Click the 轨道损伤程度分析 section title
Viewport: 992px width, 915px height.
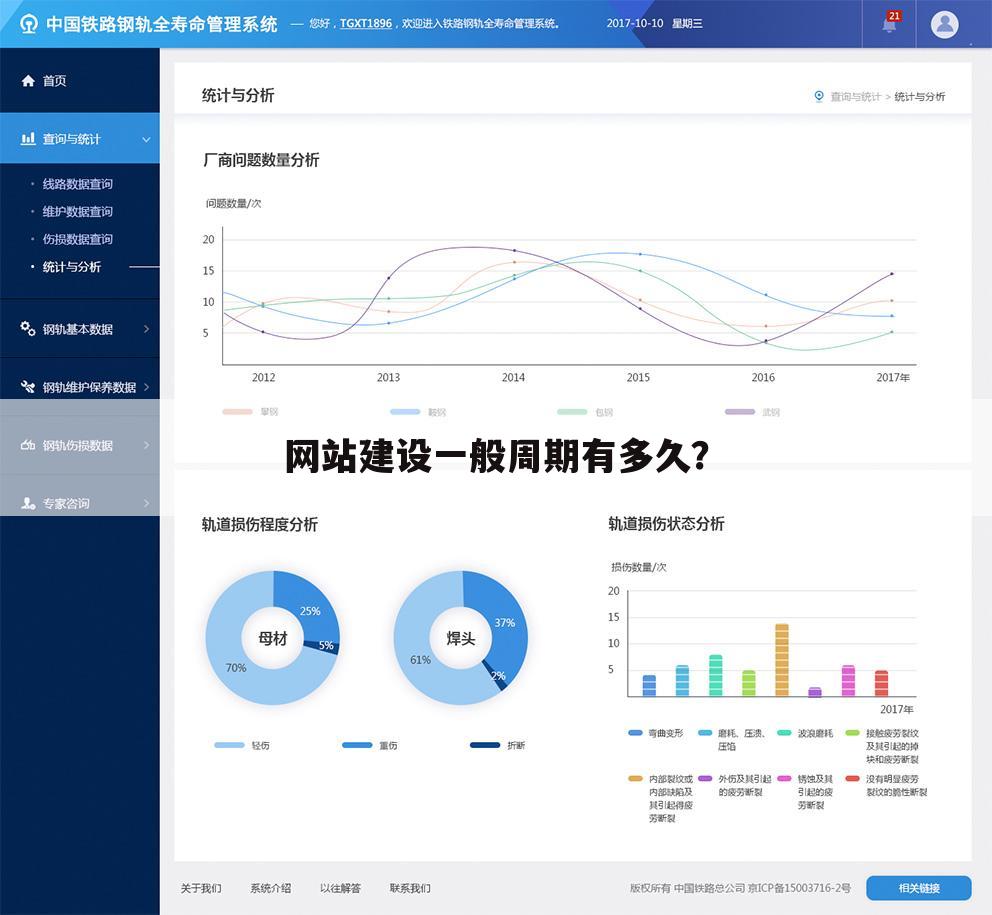click(x=259, y=525)
